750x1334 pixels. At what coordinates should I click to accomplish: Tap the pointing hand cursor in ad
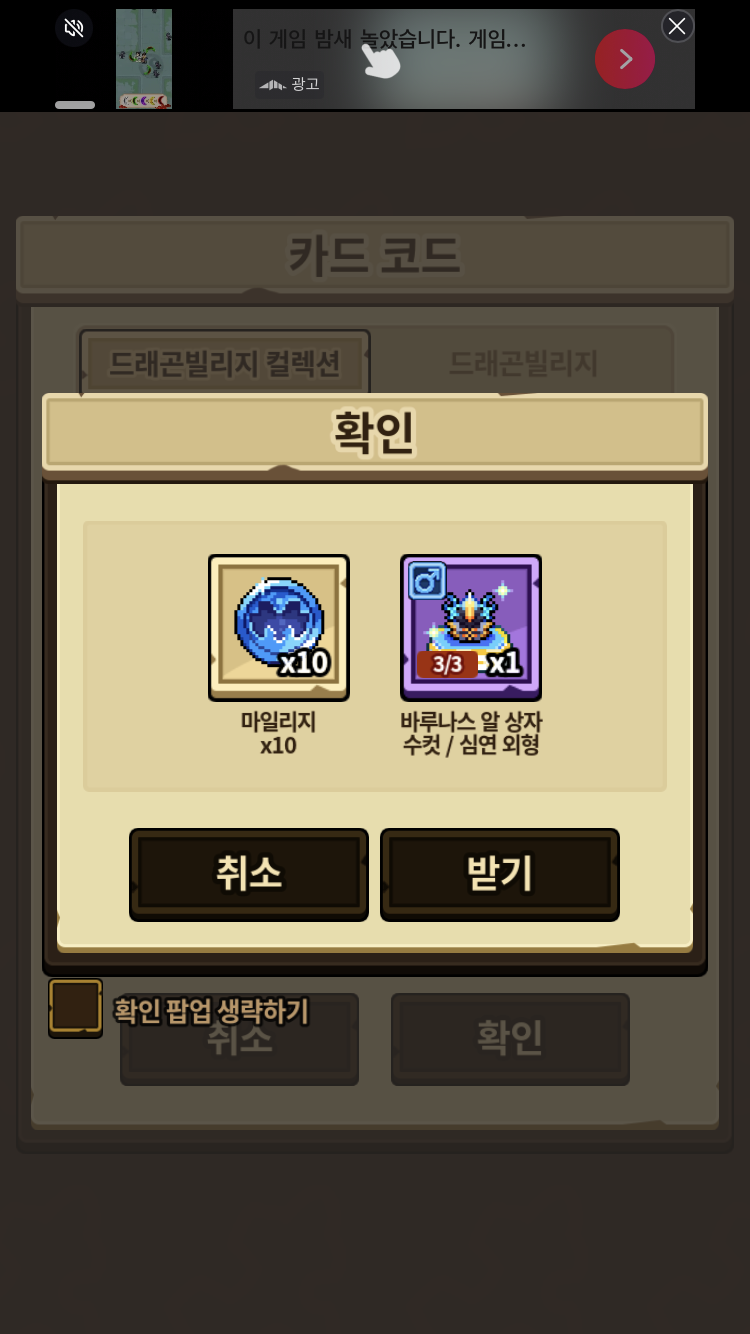point(380,58)
